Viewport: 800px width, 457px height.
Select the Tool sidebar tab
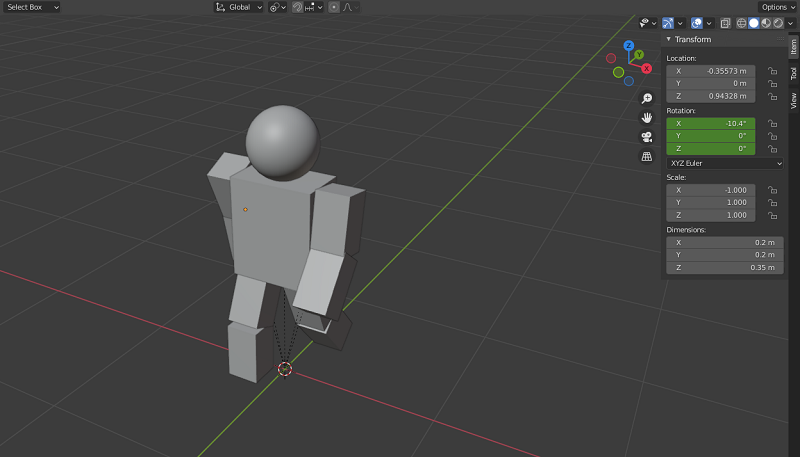pyautogui.click(x=793, y=73)
